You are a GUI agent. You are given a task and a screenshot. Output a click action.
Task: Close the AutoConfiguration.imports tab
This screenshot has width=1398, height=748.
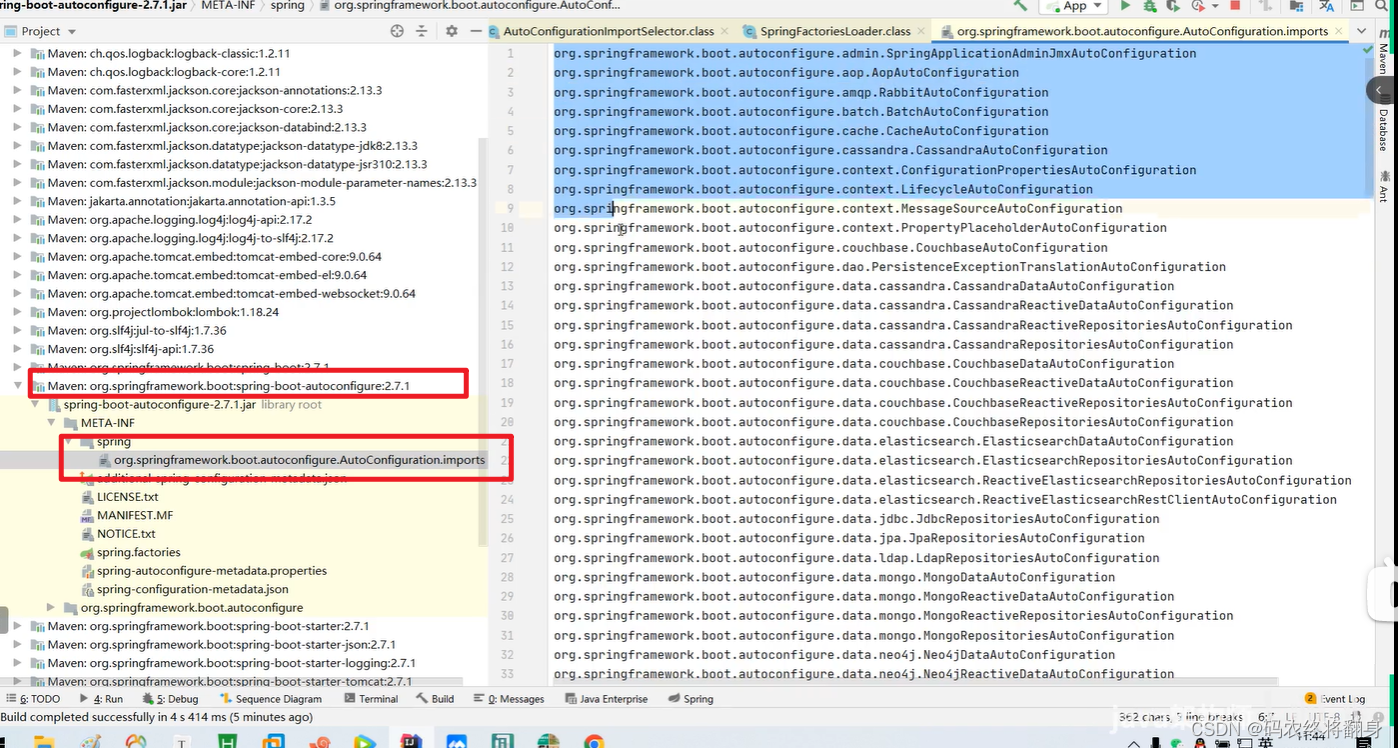1340,31
